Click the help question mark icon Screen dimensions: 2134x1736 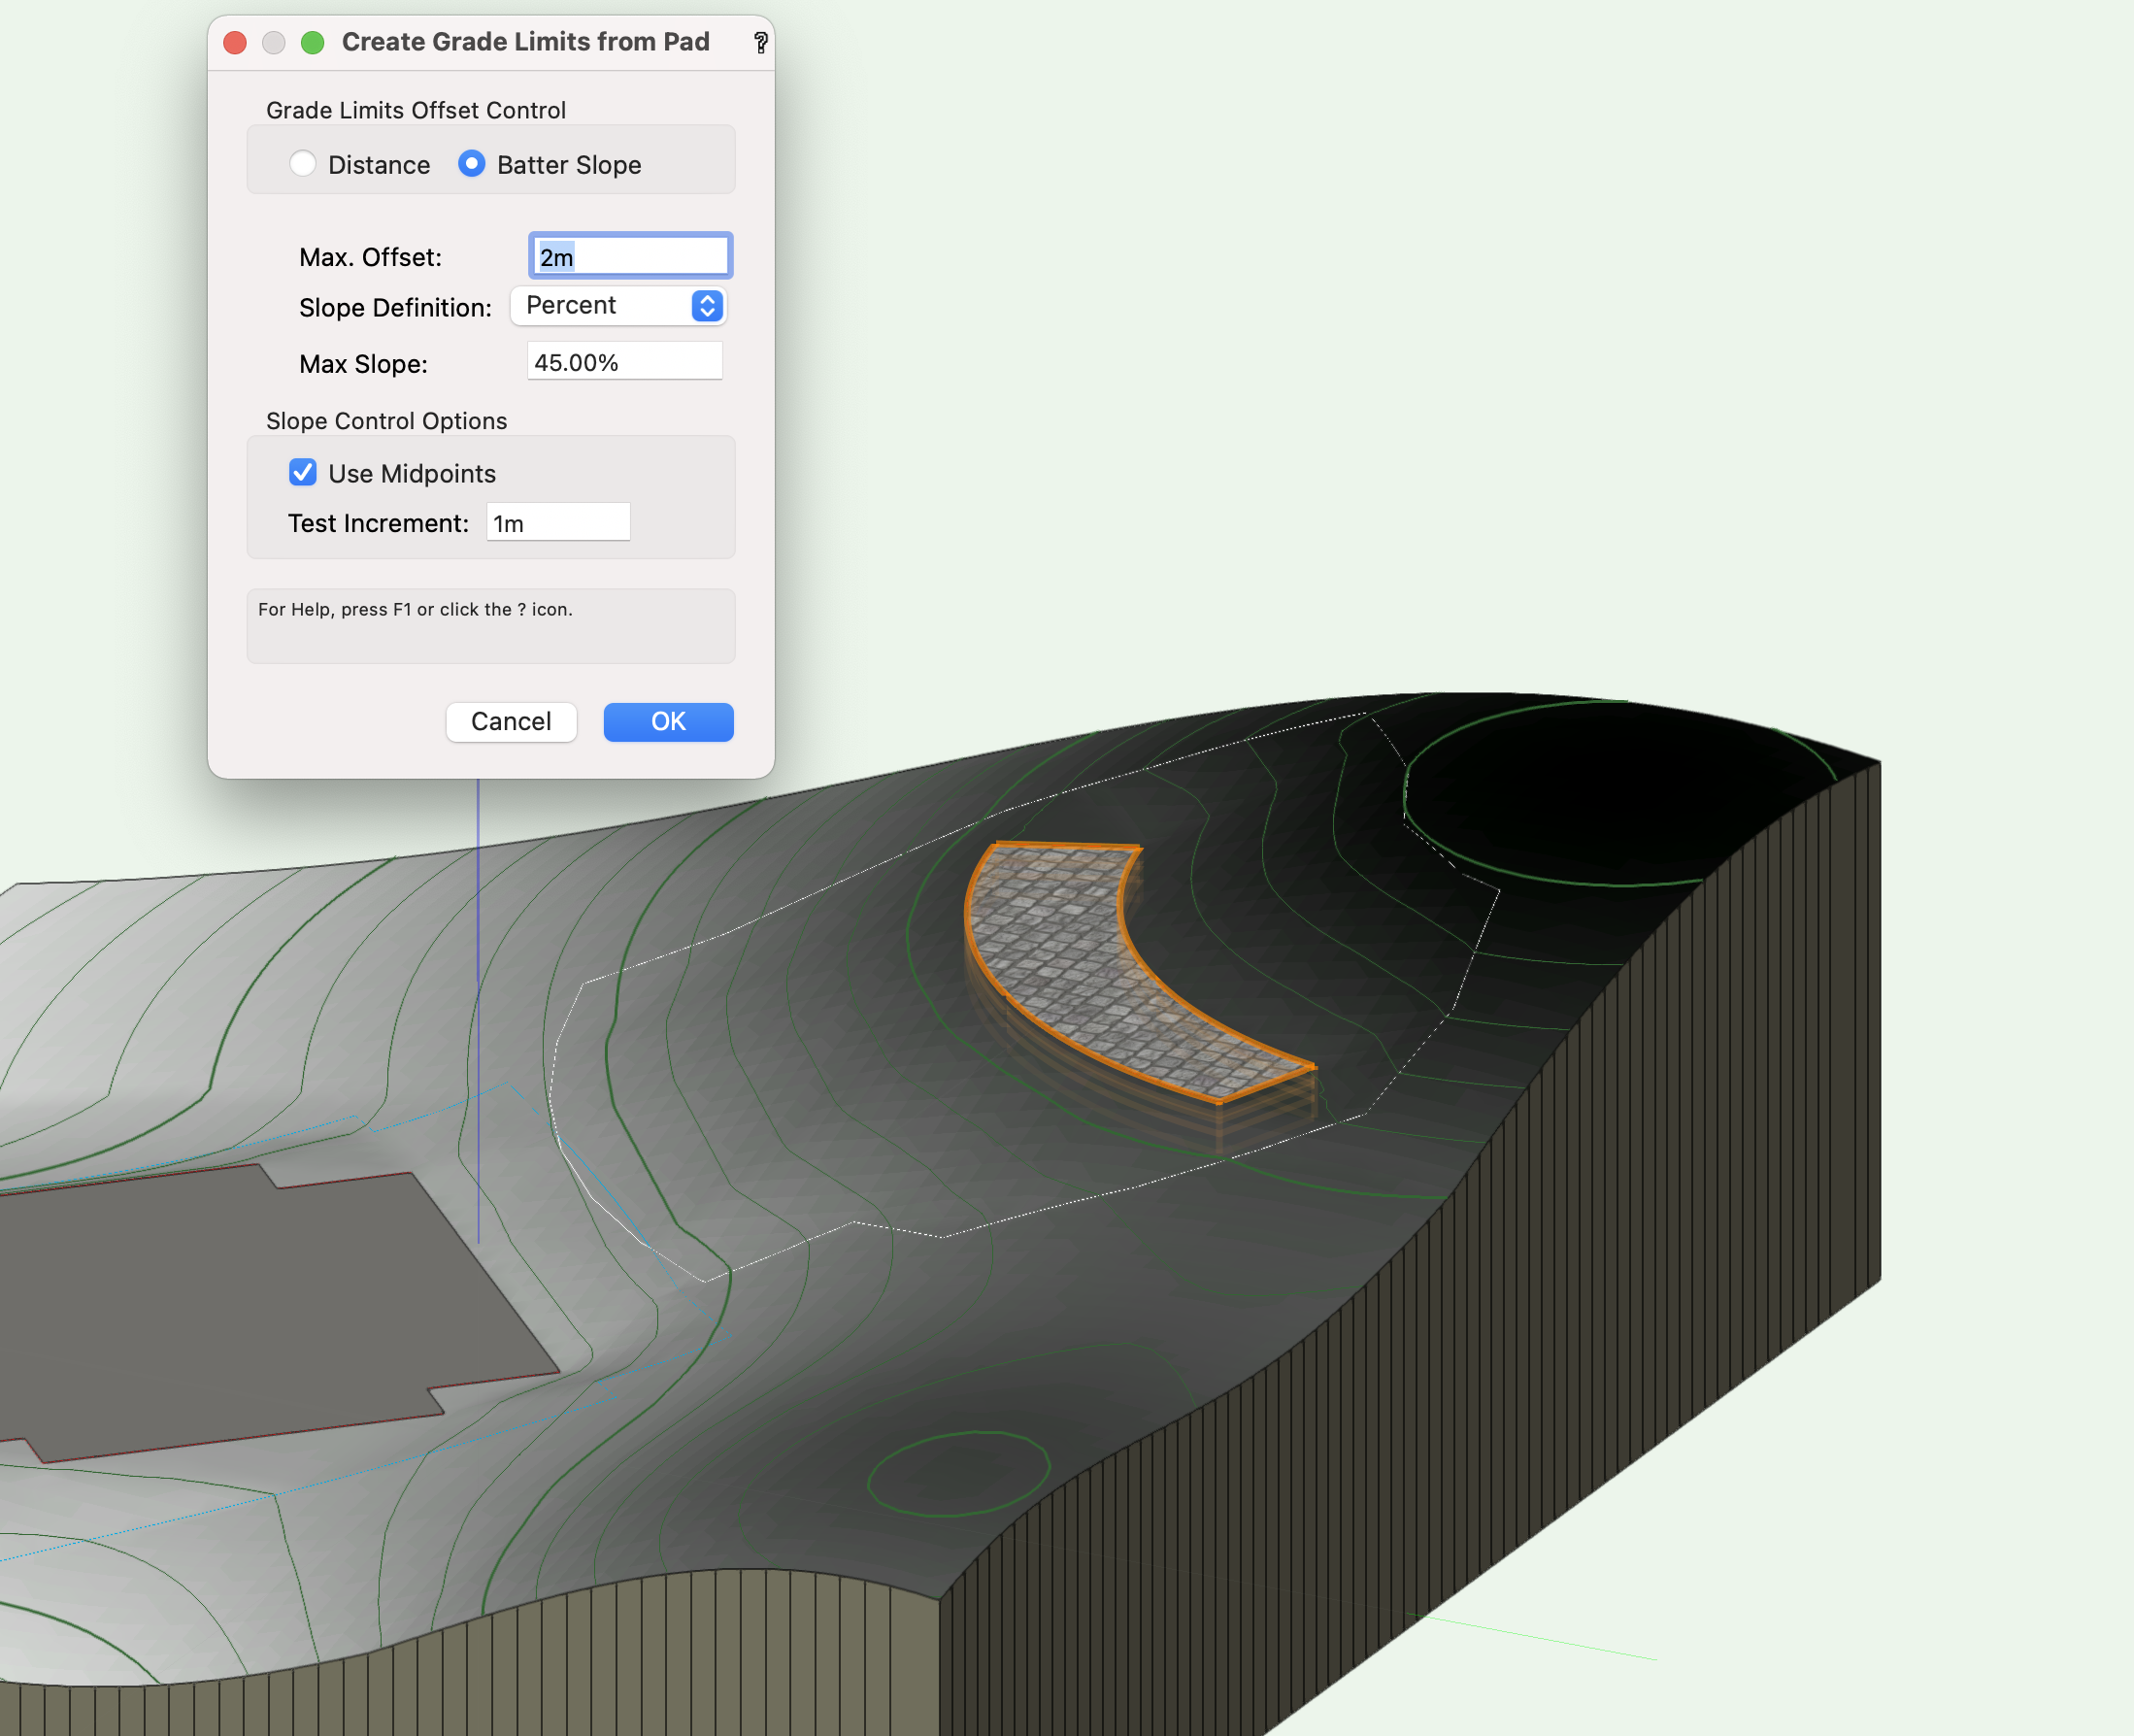coord(762,42)
